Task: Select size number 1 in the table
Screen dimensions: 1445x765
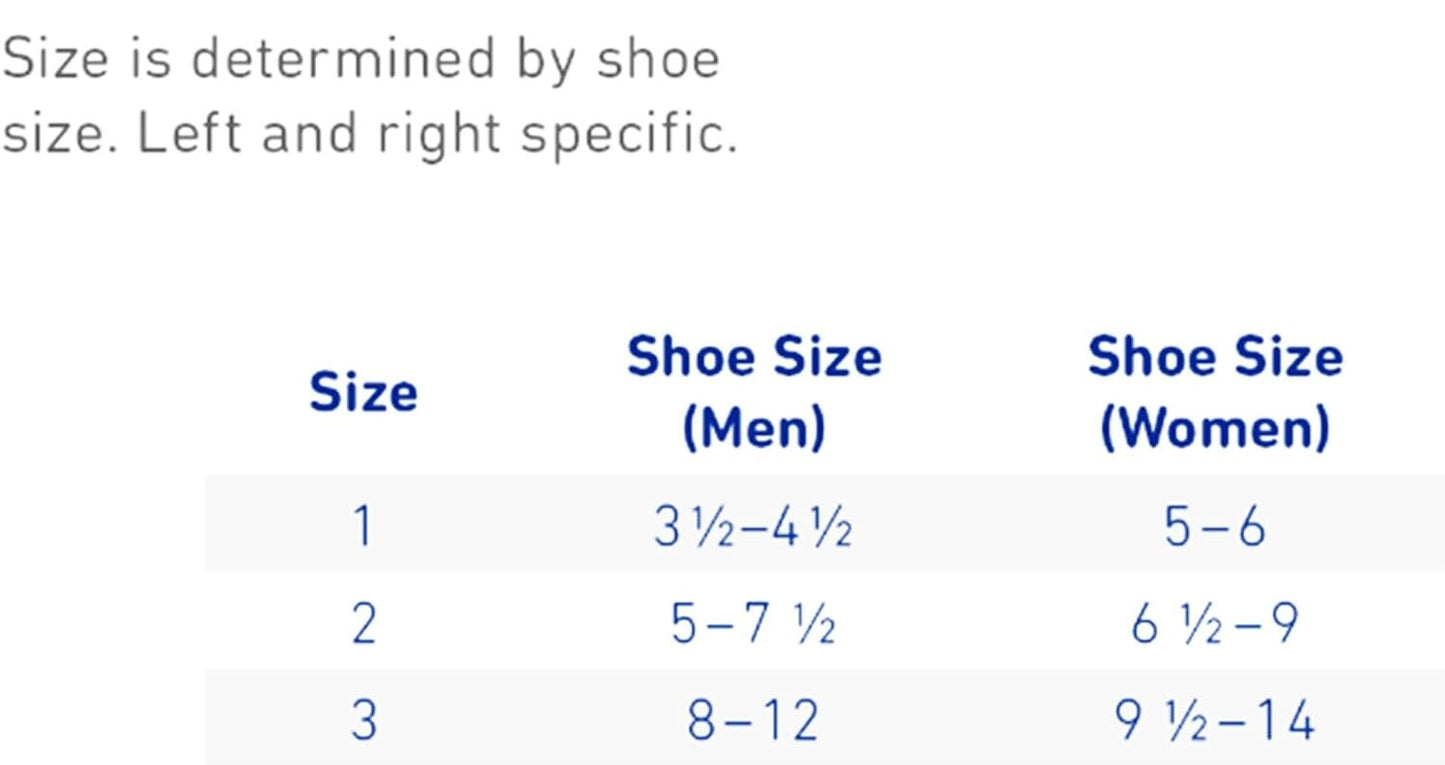Action: pos(363,527)
